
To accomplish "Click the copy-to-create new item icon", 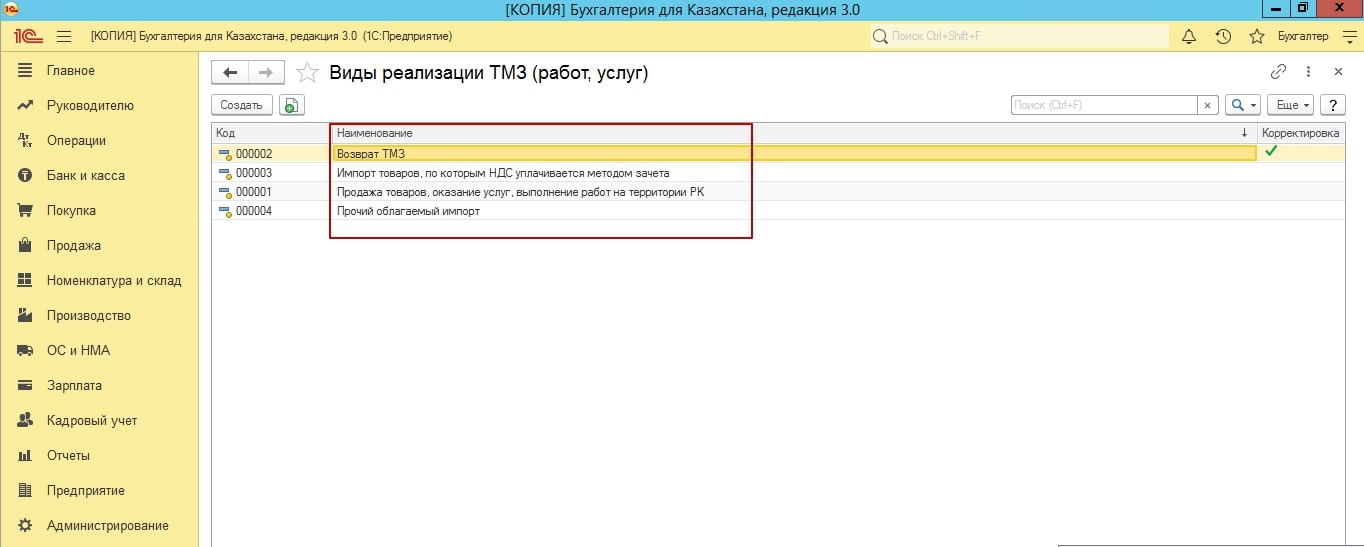I will 291,105.
